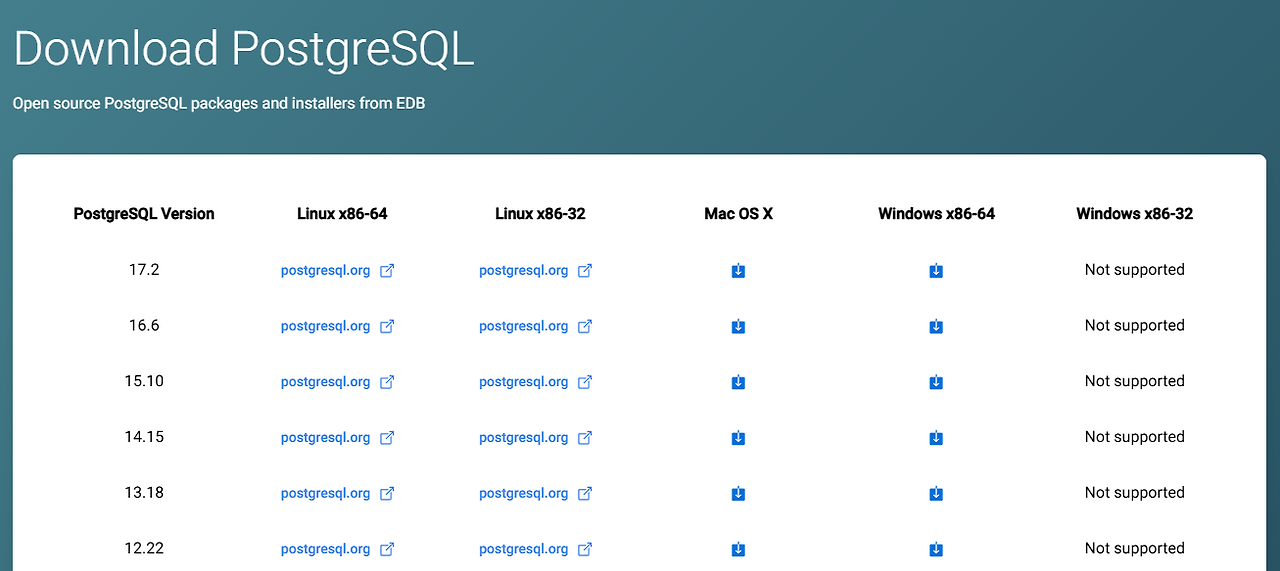Download PostgreSQL 17.2 installer for Mac OS X
Image resolution: width=1280 pixels, height=571 pixels.
coord(738,271)
